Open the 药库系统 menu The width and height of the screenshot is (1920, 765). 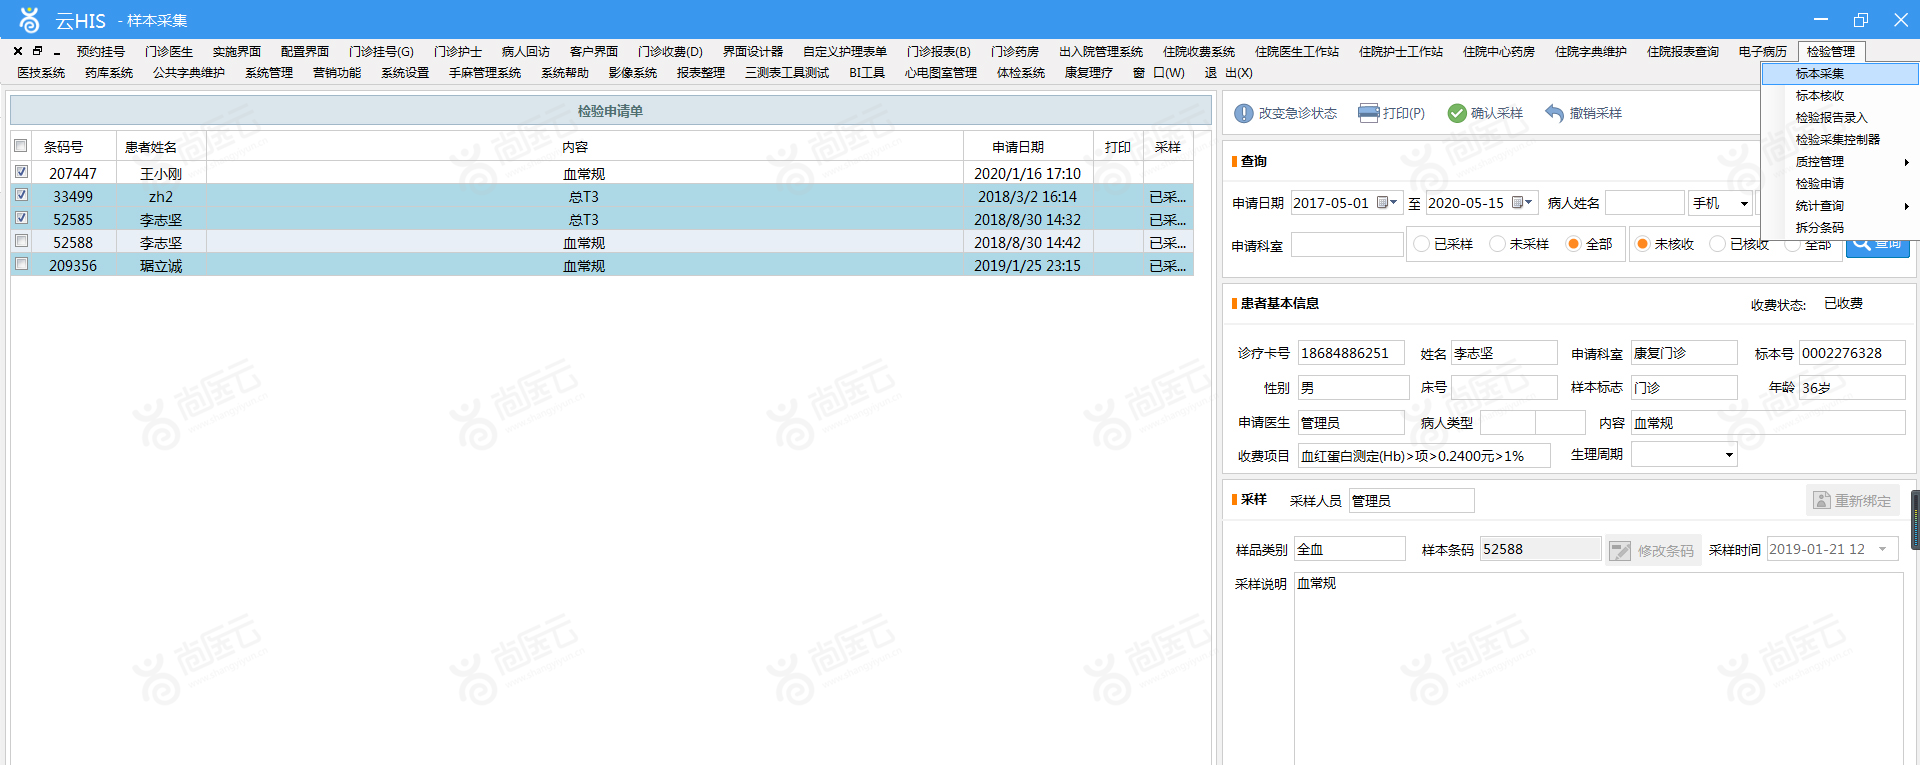point(109,73)
